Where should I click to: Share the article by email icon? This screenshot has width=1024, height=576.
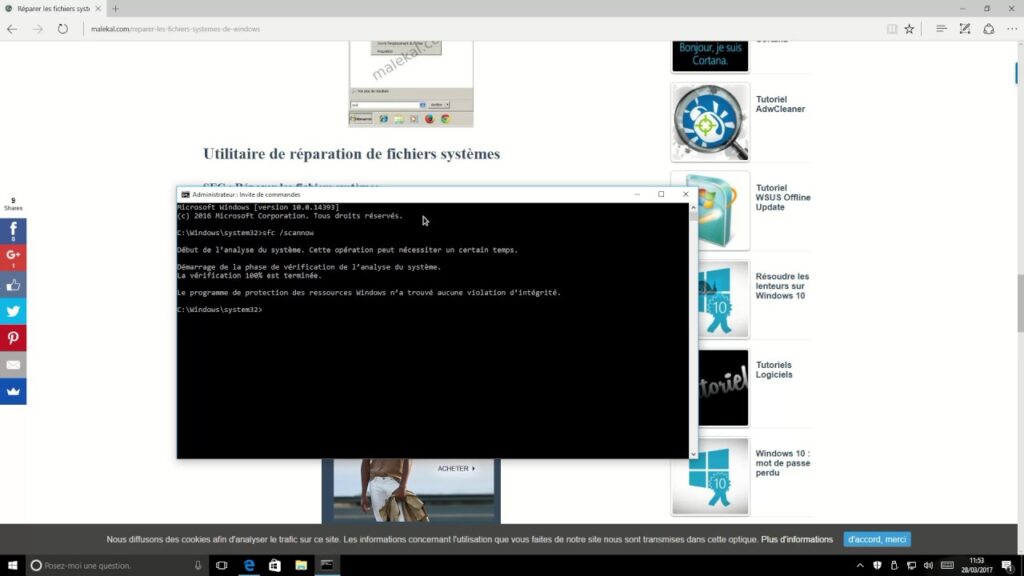tap(13, 365)
